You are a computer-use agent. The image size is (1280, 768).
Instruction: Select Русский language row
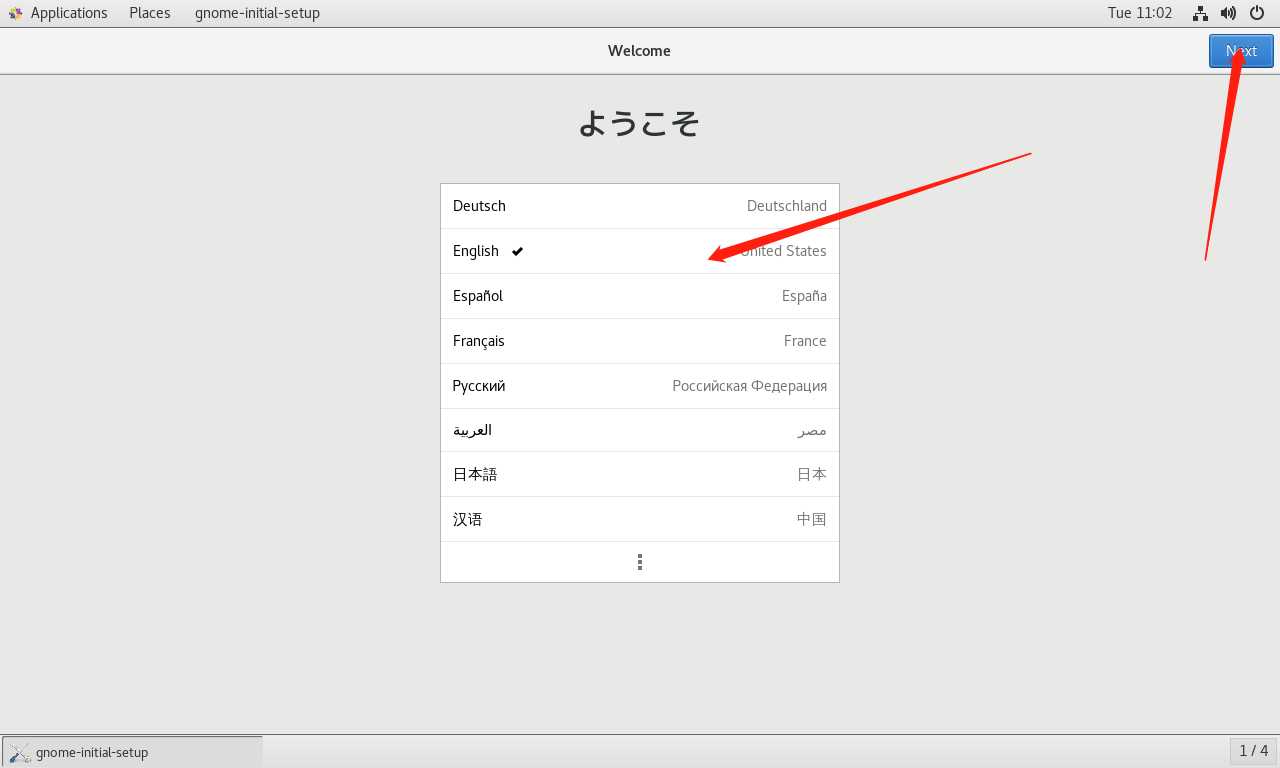click(x=640, y=386)
